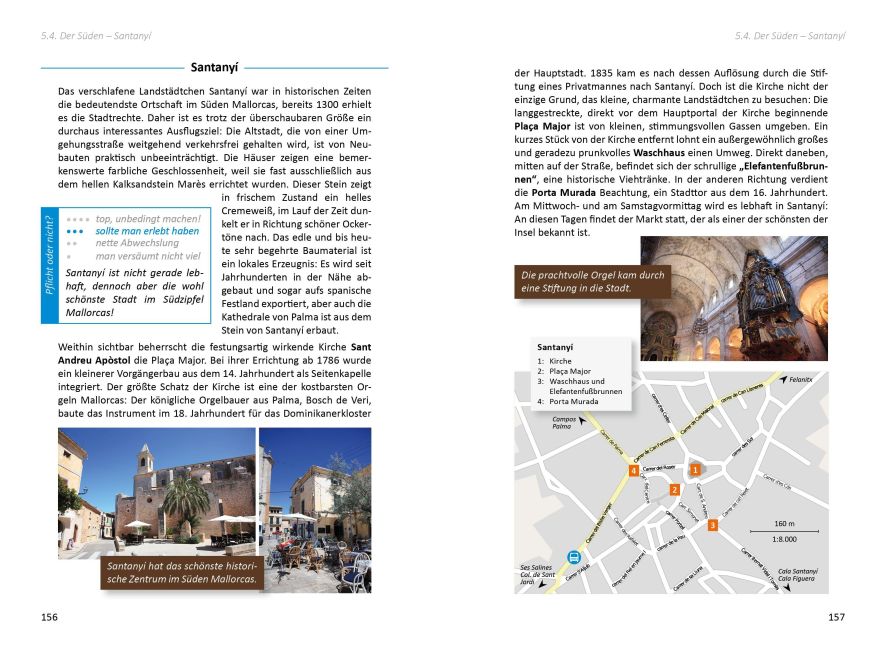Click map marker 3 for Waschhaus und Elefantenfußbrunnen
Viewport: 886px width, 648px height.
coord(713,525)
